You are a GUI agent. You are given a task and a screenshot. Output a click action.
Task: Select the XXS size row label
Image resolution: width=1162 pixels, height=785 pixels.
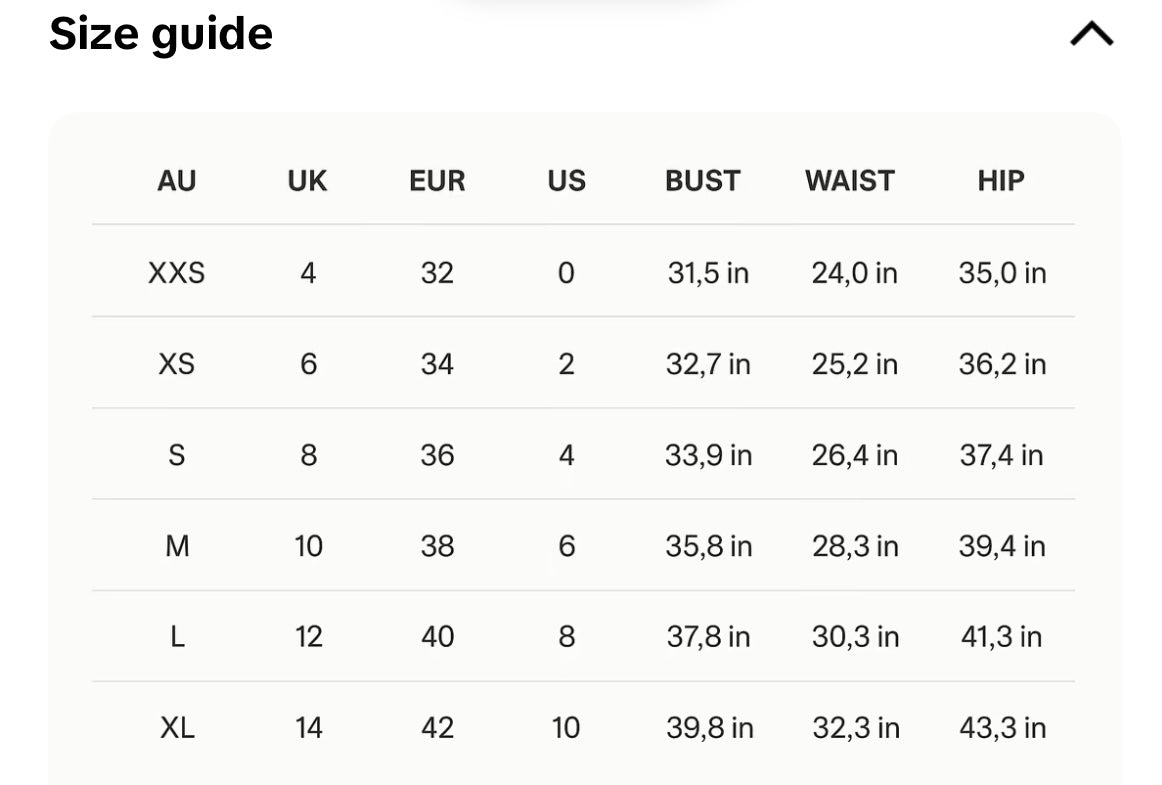coord(176,273)
